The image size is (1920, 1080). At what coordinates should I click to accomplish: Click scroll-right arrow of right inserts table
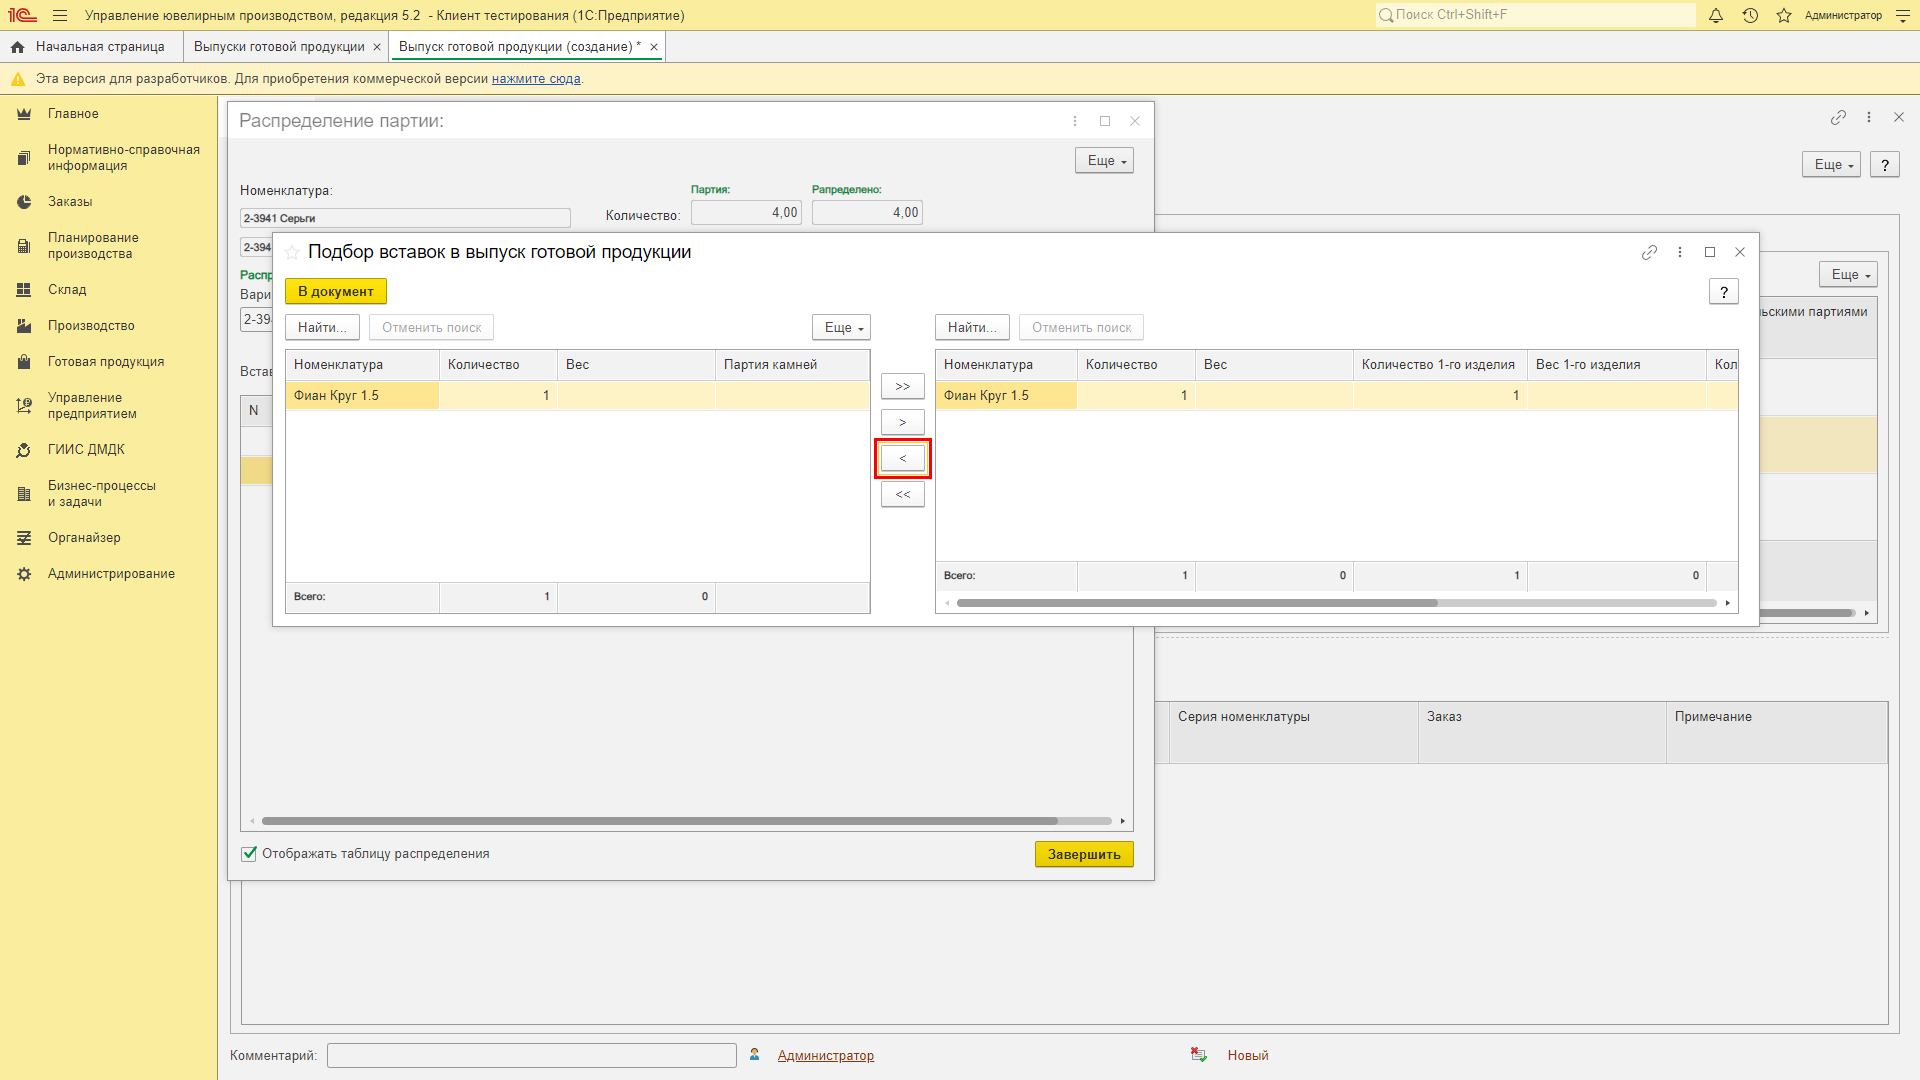pyautogui.click(x=1728, y=603)
